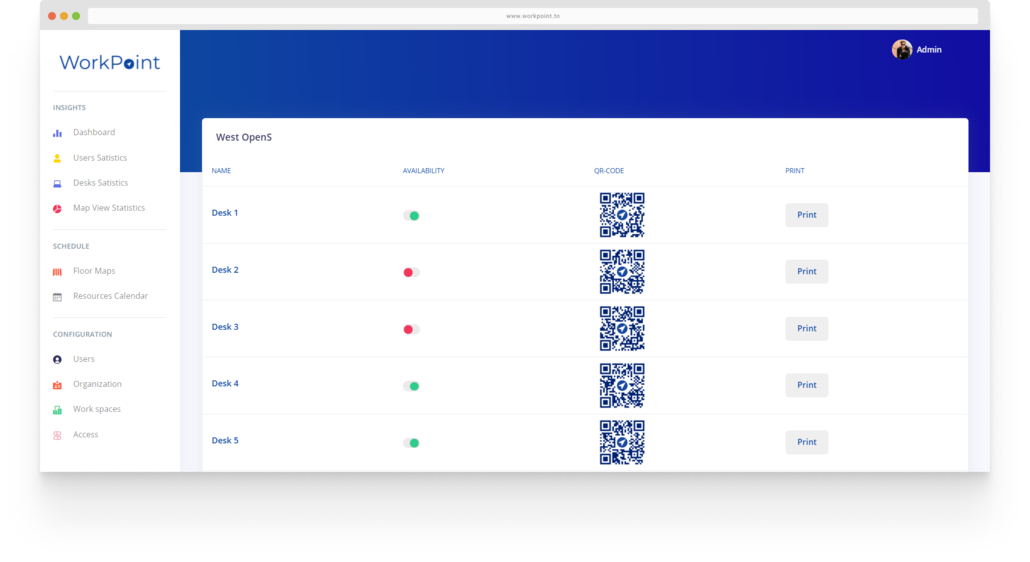The image size is (1030, 562).
Task: Click Print for Desk 4
Action: [x=807, y=385]
